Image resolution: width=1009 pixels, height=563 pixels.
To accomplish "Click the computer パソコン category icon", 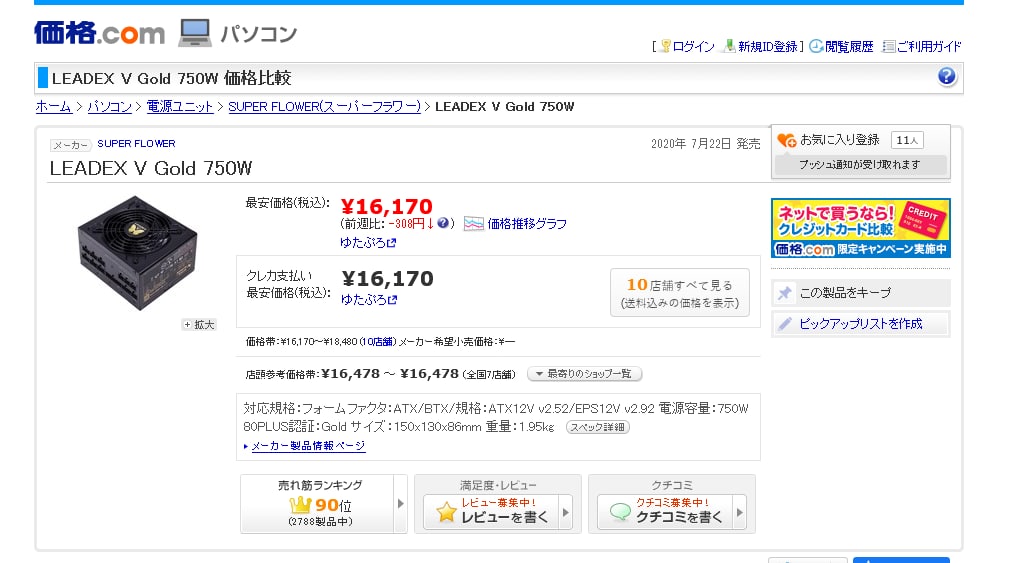I will click(x=195, y=33).
